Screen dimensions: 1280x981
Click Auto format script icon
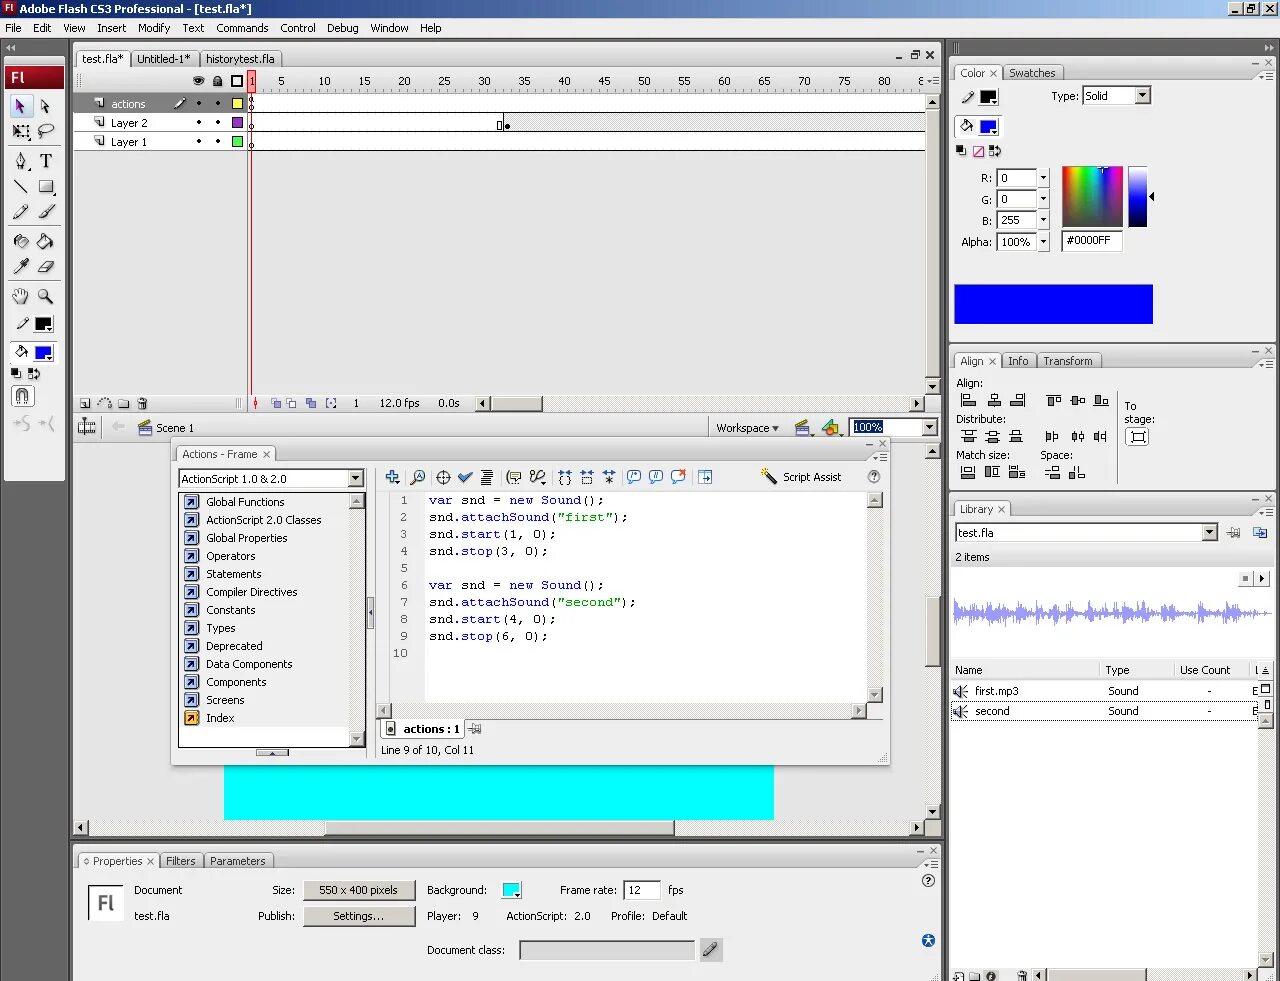point(487,477)
